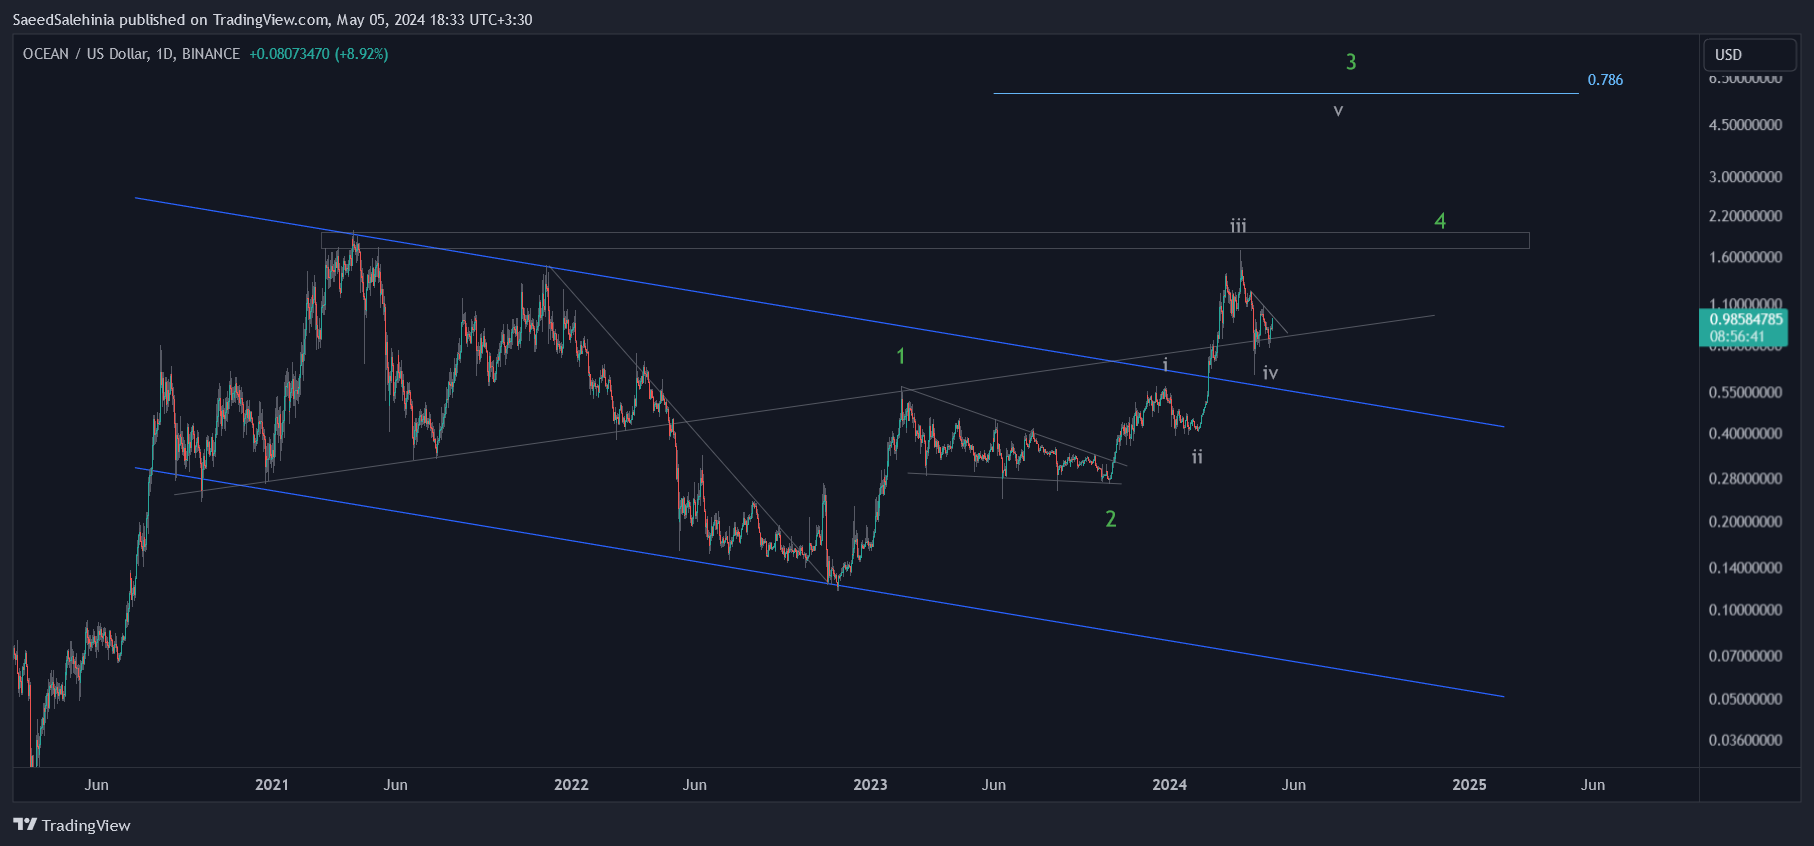Screen dimensions: 1814x846
Task: Click the 2022 date on time axis
Action: coord(571,784)
